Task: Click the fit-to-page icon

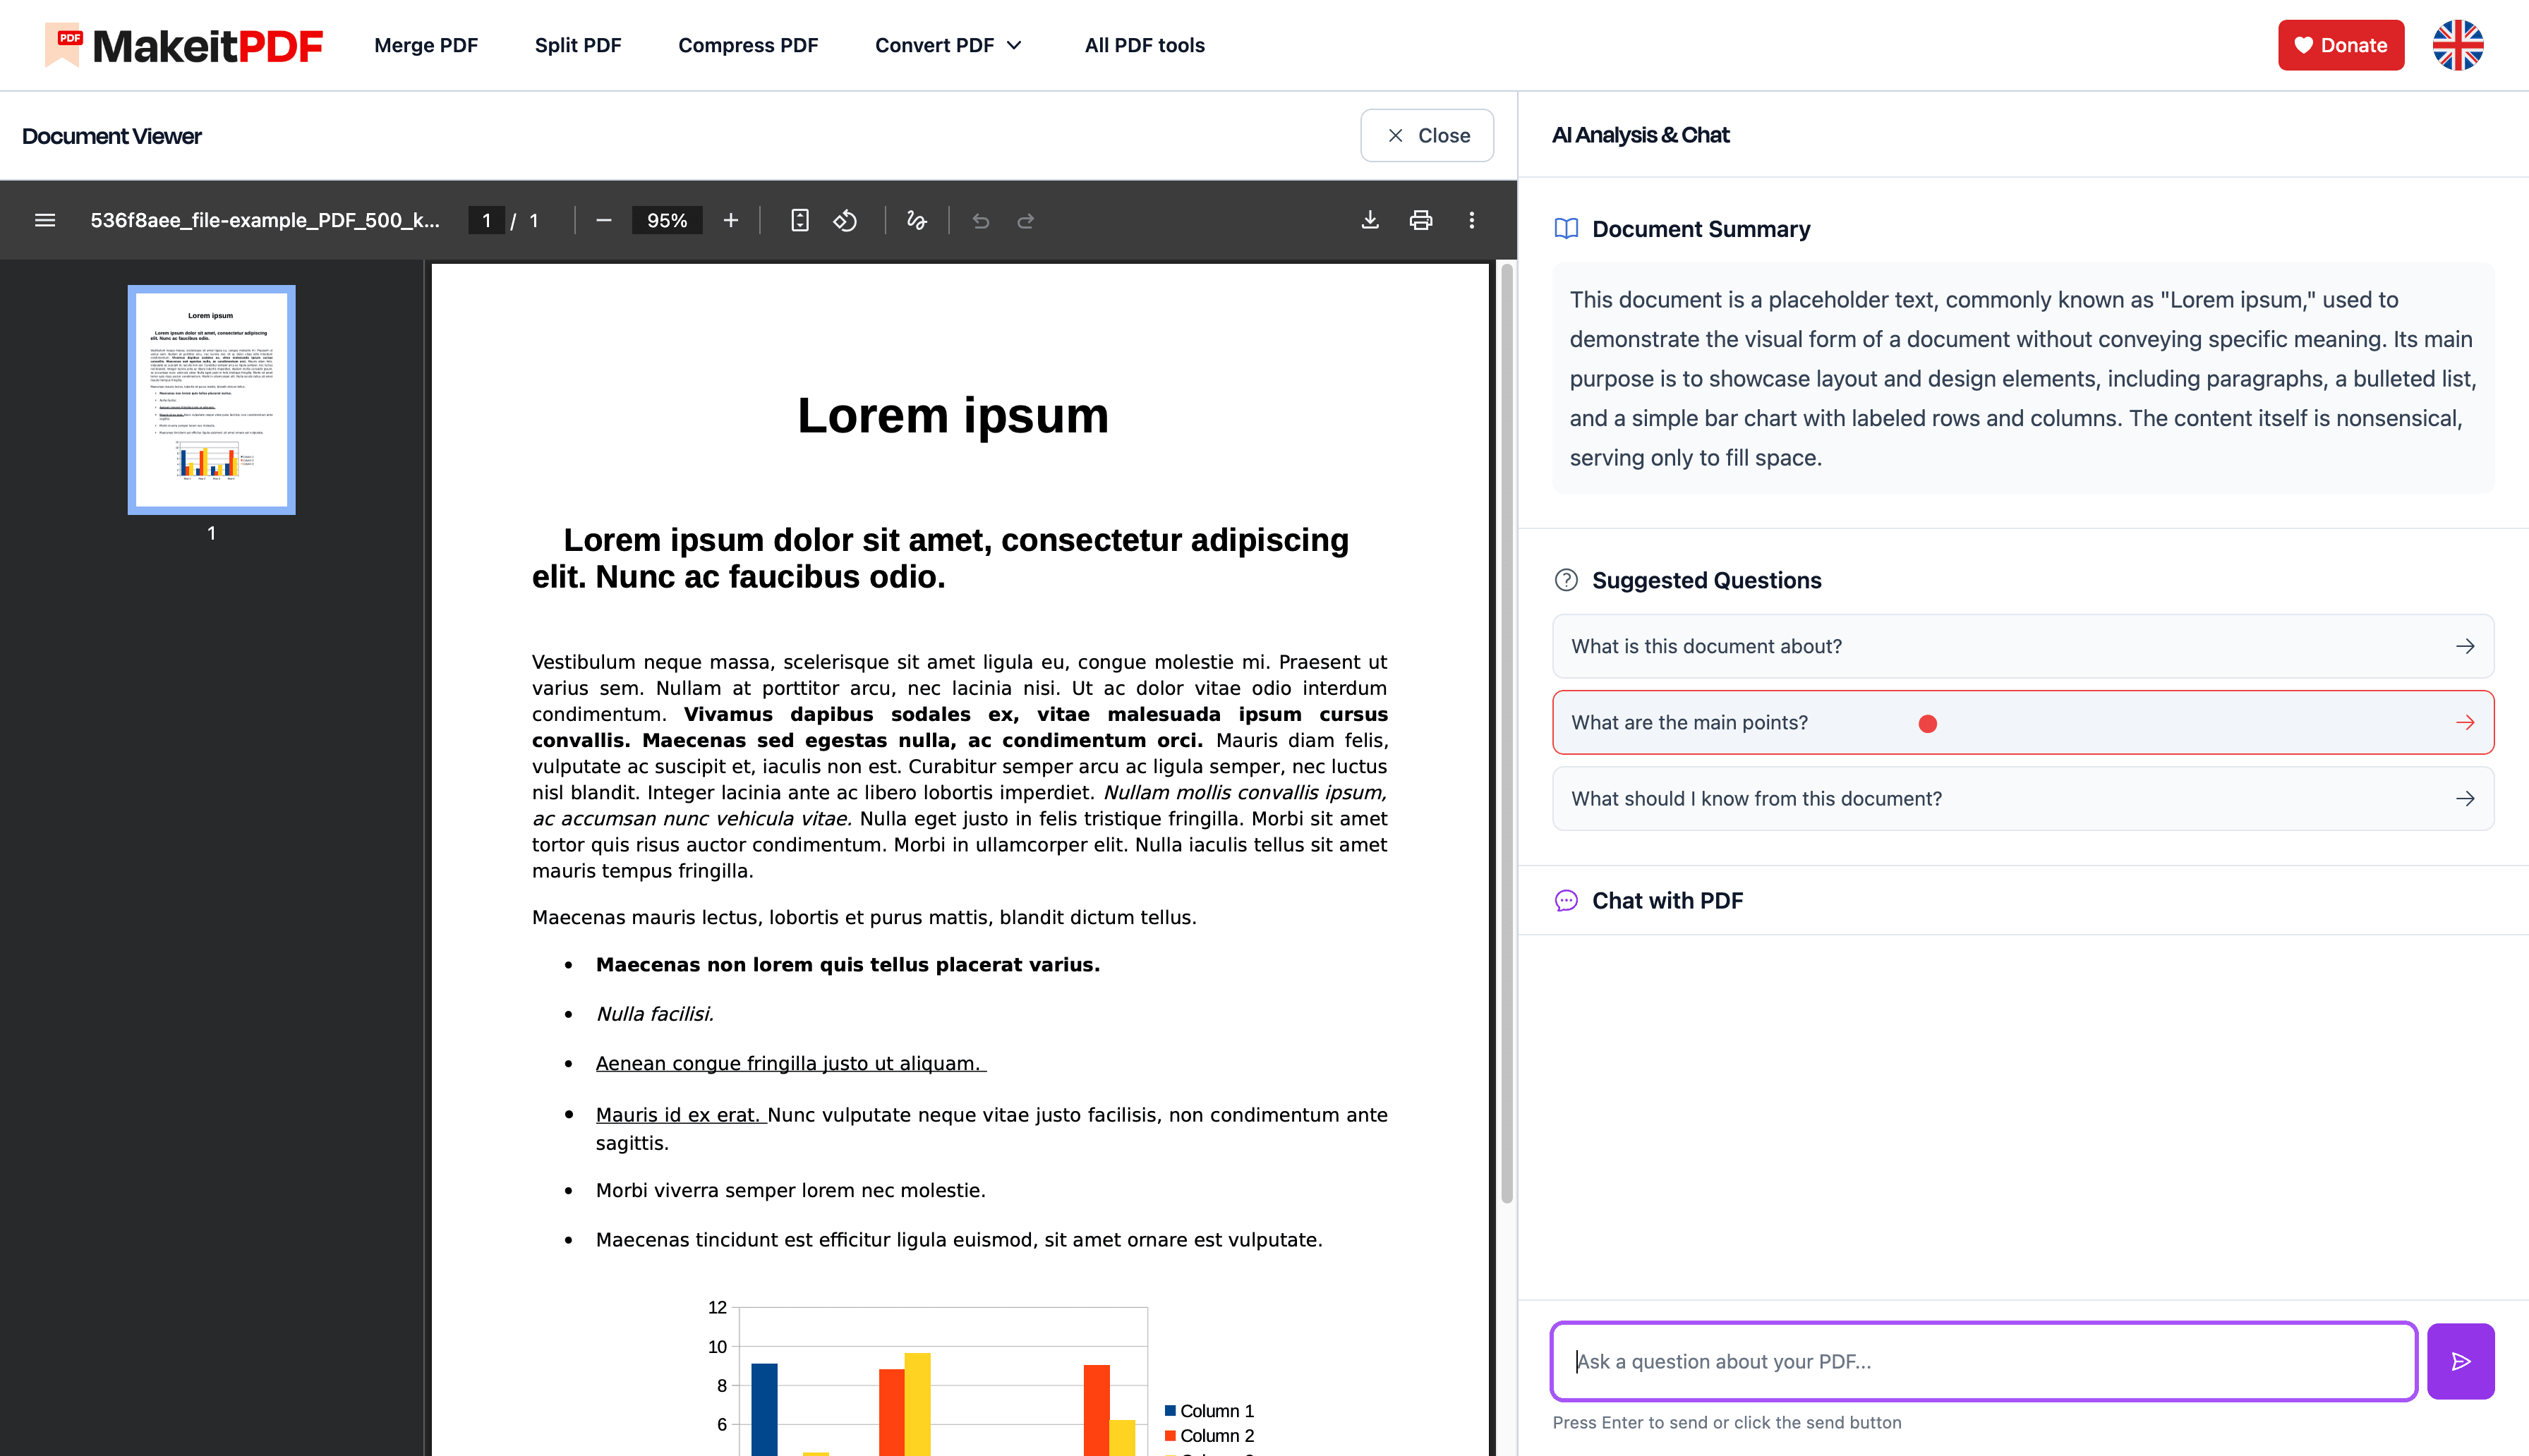Action: pyautogui.click(x=799, y=220)
